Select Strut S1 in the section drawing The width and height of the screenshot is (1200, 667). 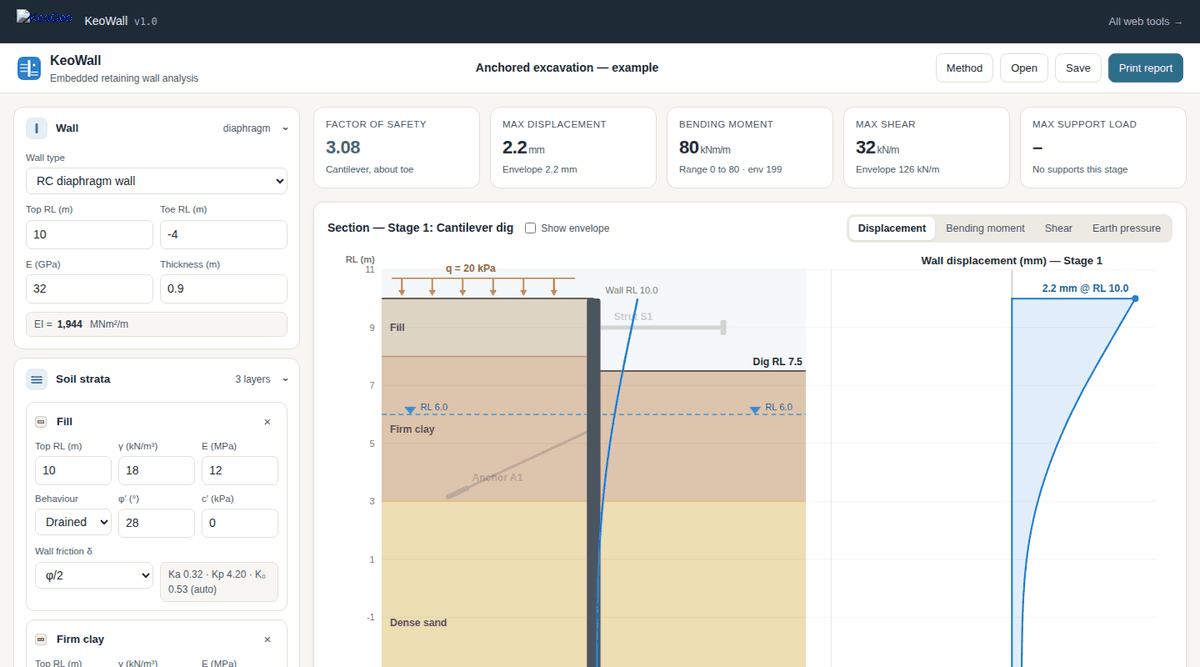coord(663,327)
